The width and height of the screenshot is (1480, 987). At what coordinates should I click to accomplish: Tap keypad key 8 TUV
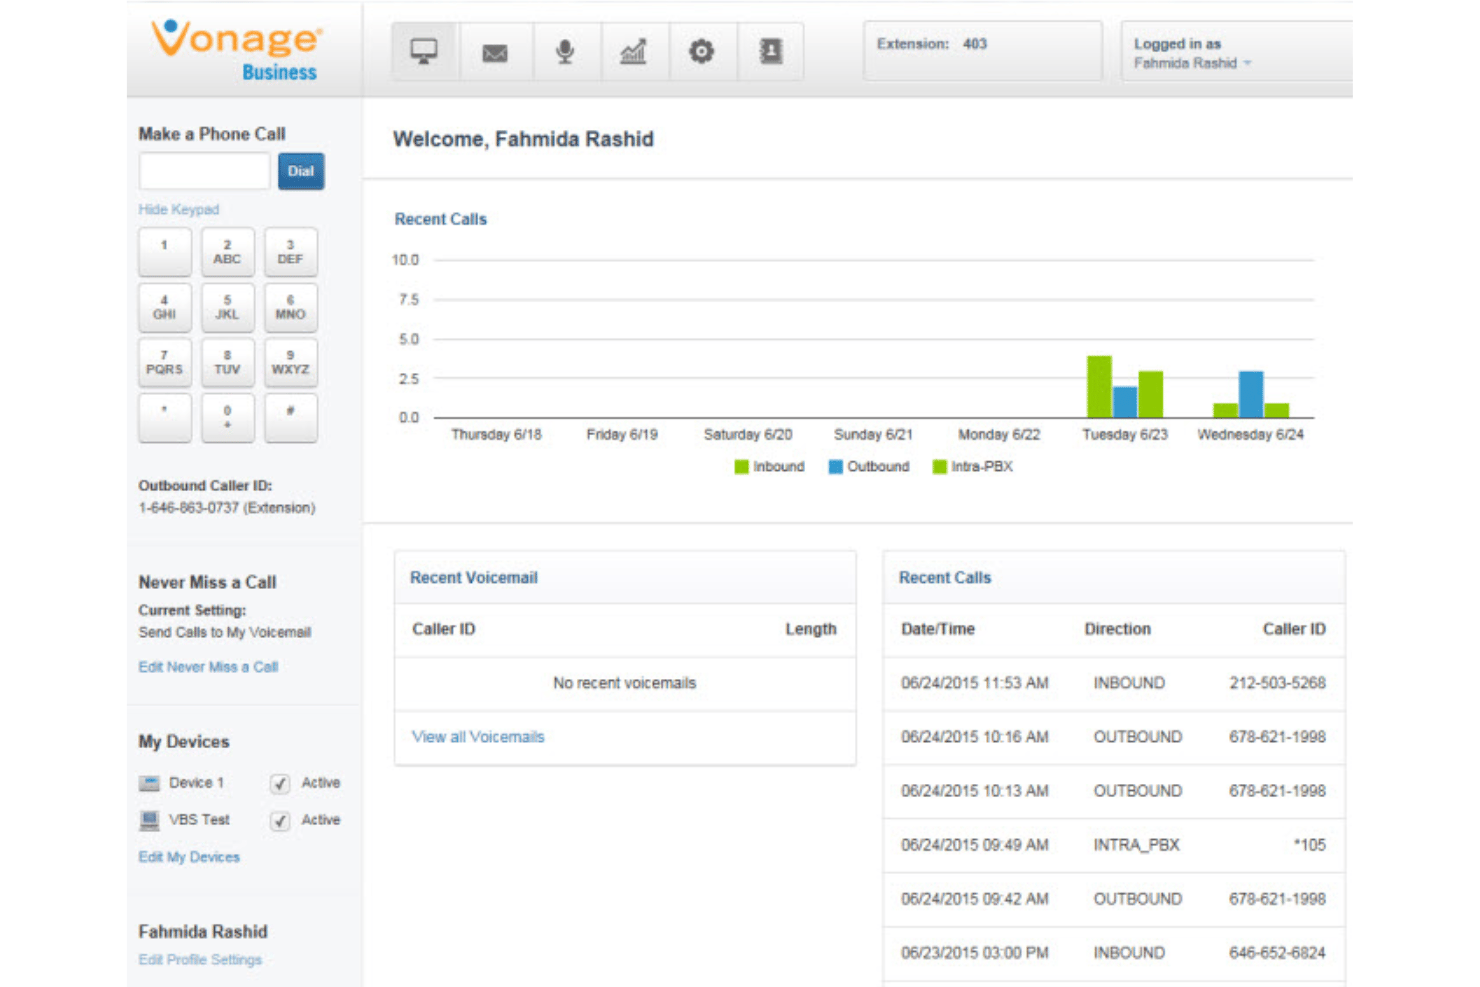point(227,362)
